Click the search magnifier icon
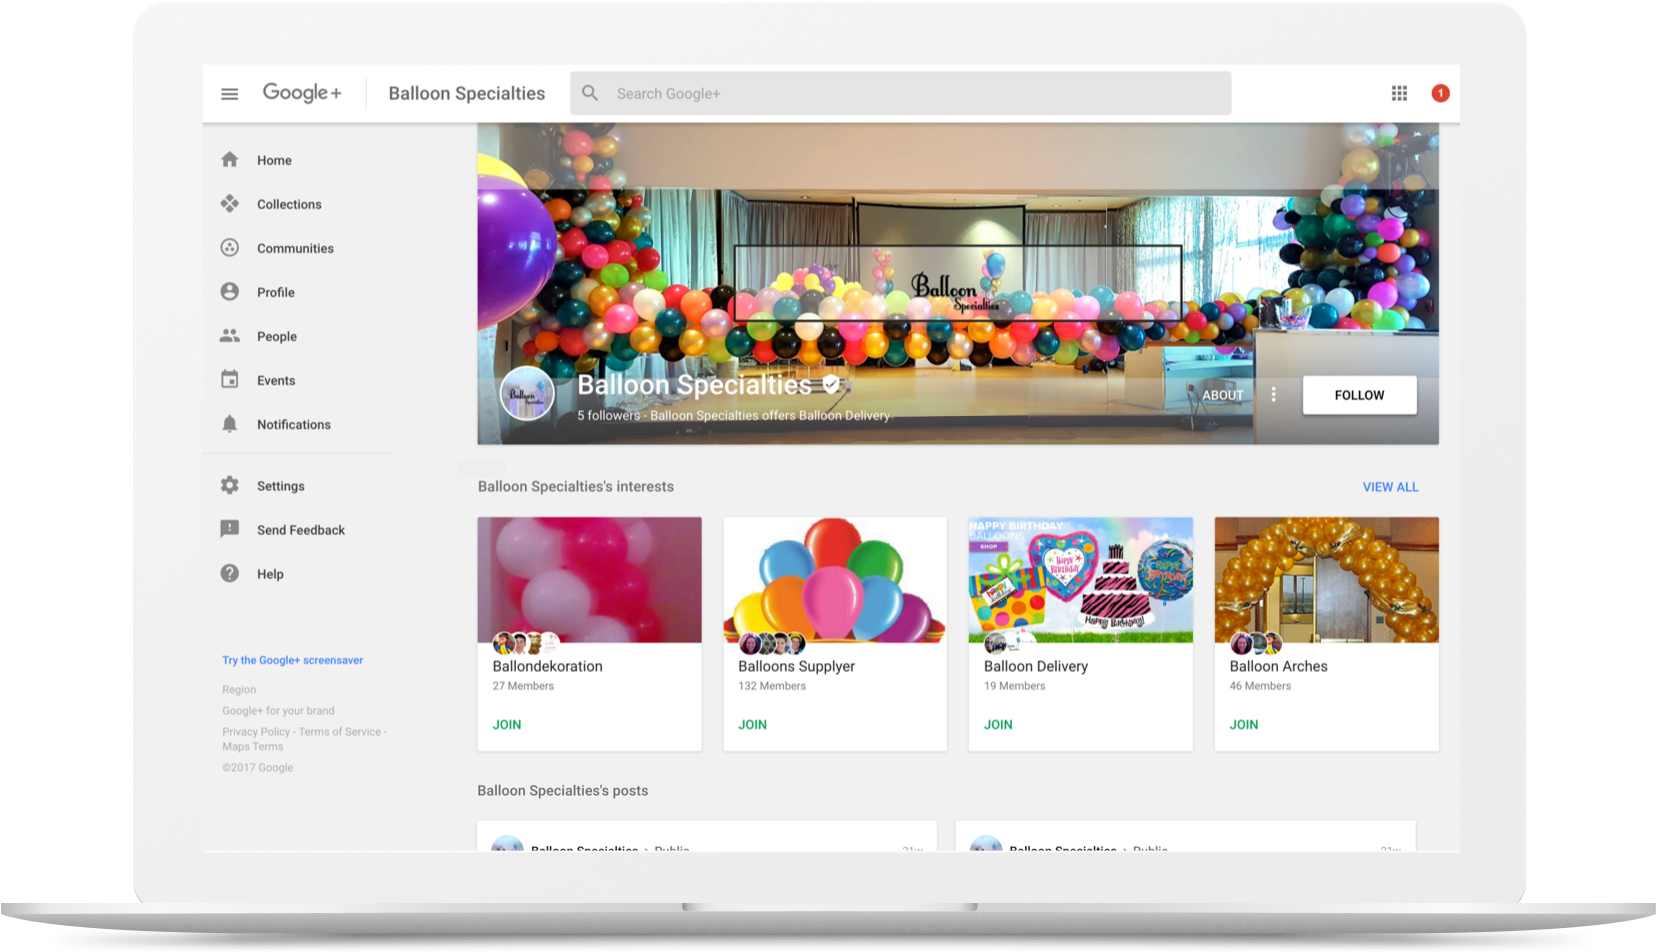This screenshot has height=952, width=1656. [x=590, y=93]
